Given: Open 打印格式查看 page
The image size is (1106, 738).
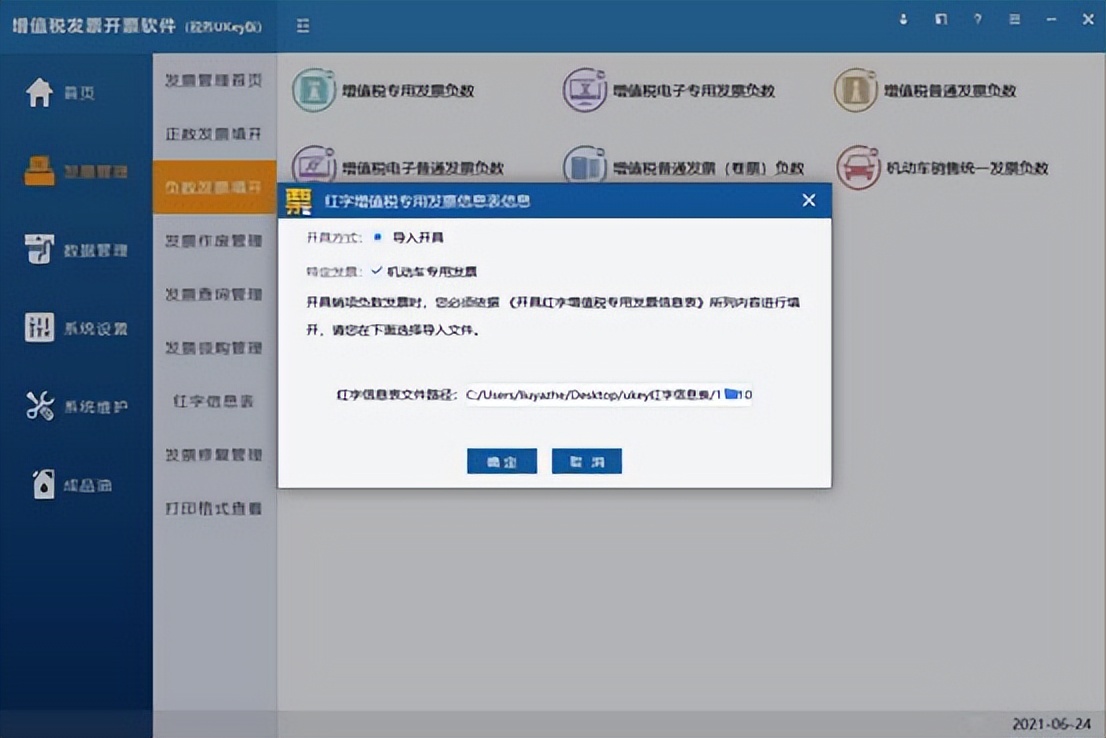Looking at the screenshot, I should [x=213, y=508].
